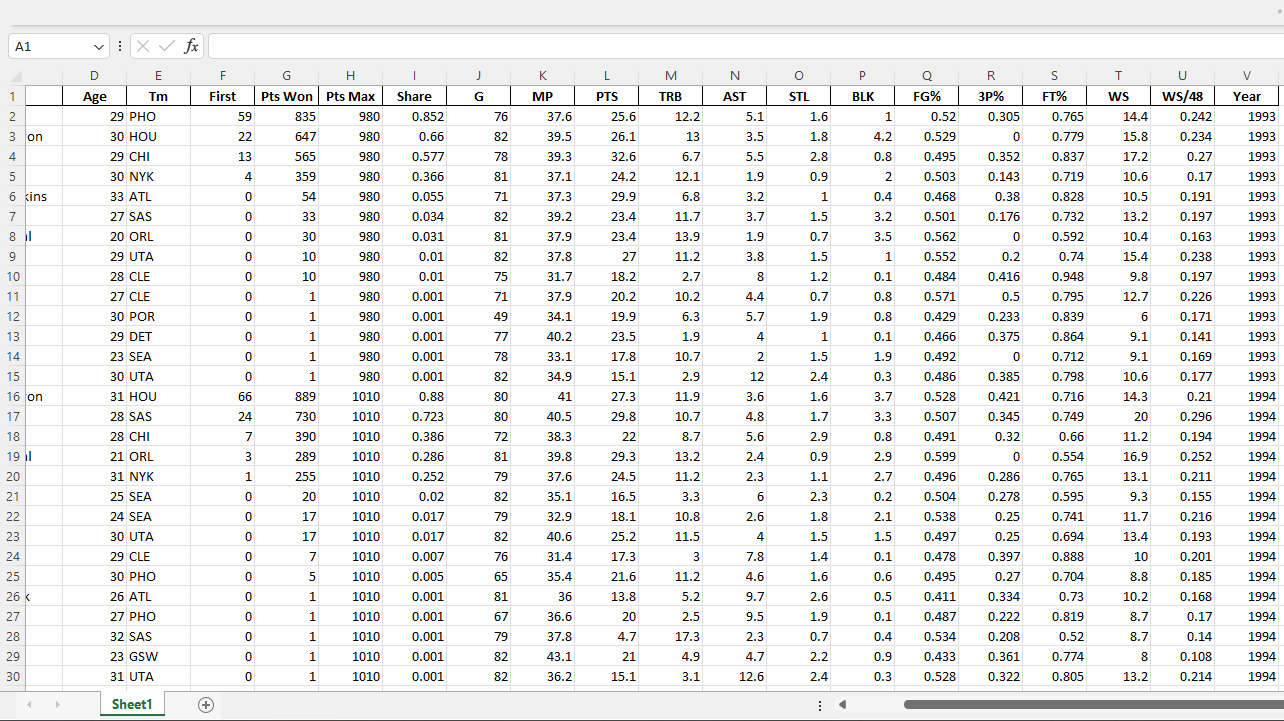Click the 'Share' header cell
Screen dimensions: 1284x721
pyautogui.click(x=414, y=96)
